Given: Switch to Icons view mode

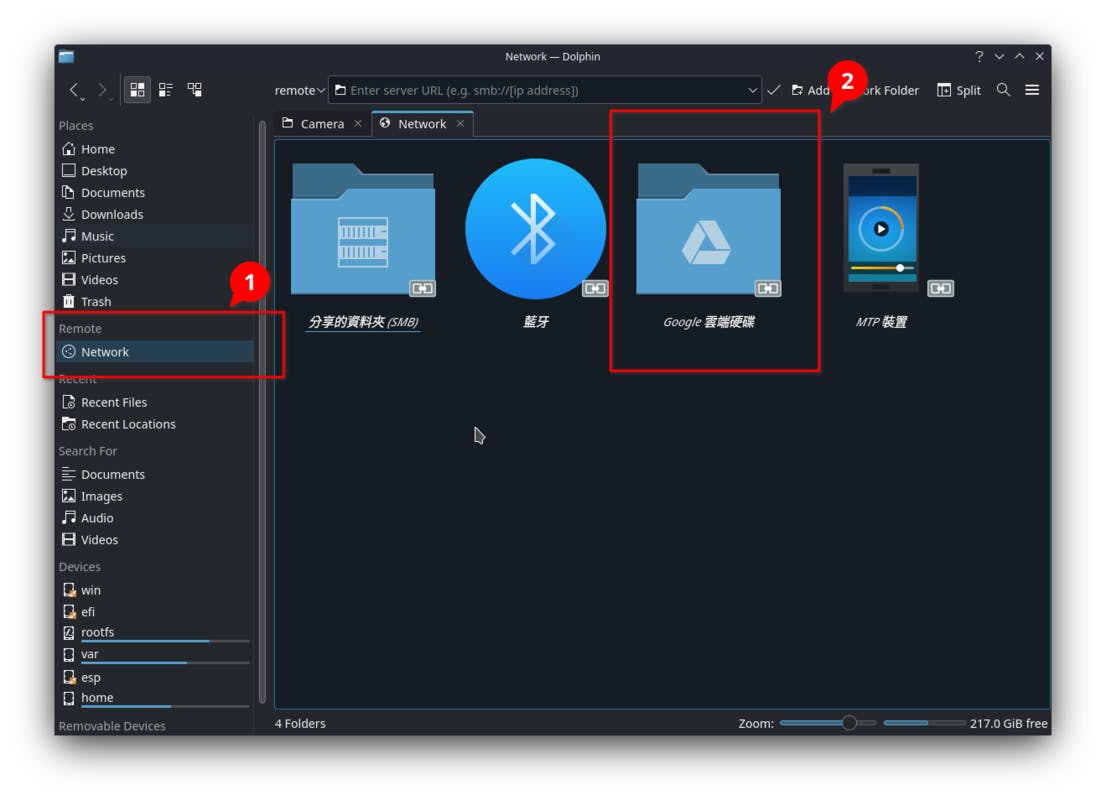Looking at the screenshot, I should pos(138,90).
